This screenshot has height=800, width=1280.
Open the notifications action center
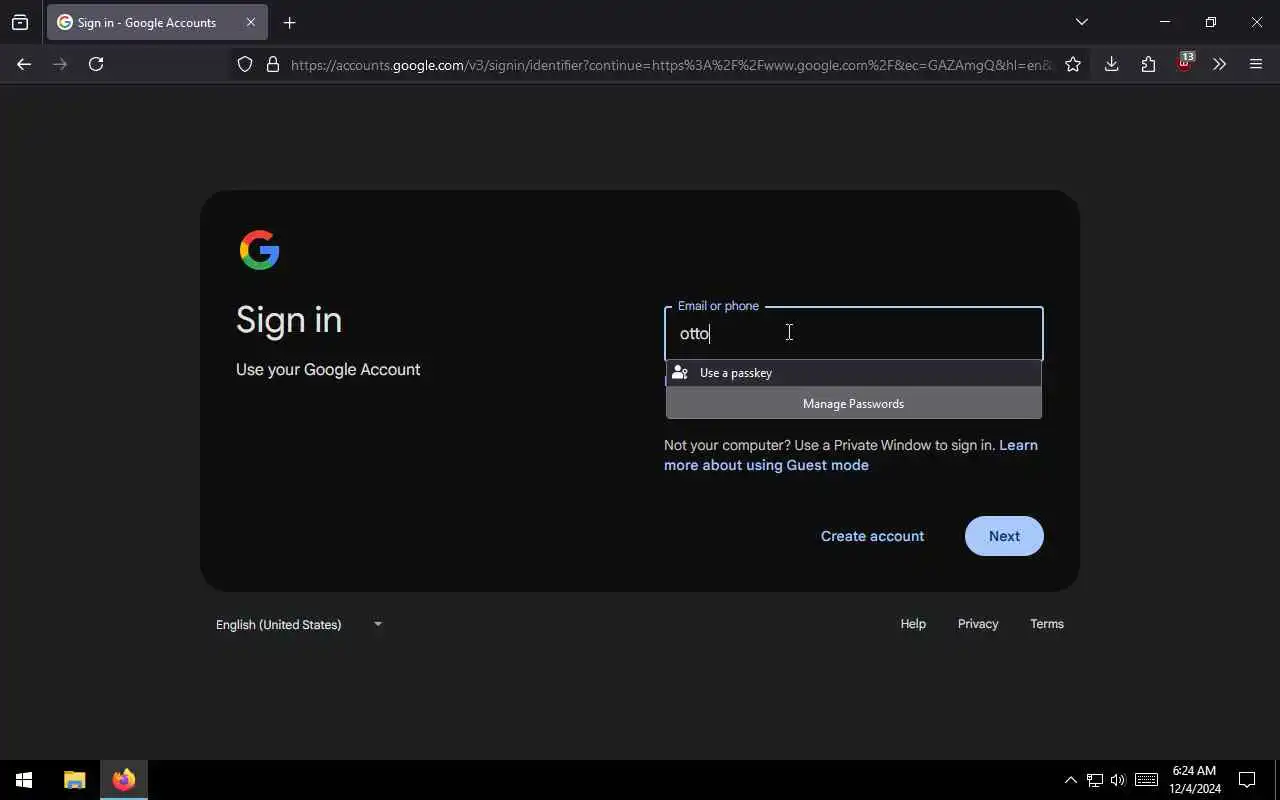(1247, 780)
